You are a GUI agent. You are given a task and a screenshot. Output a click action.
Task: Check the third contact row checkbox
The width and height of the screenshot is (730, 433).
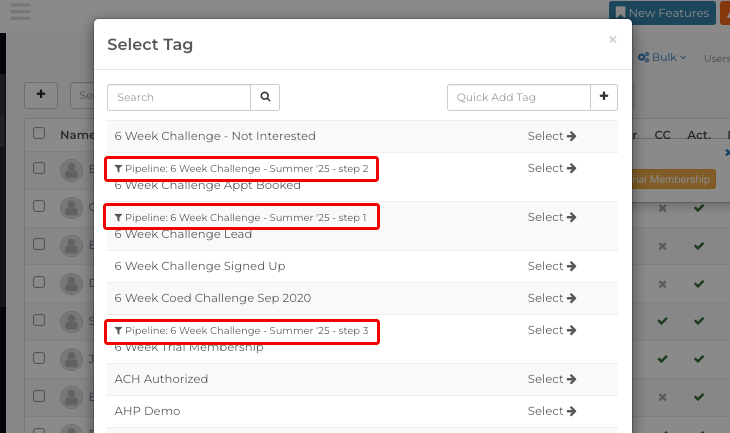[39, 244]
